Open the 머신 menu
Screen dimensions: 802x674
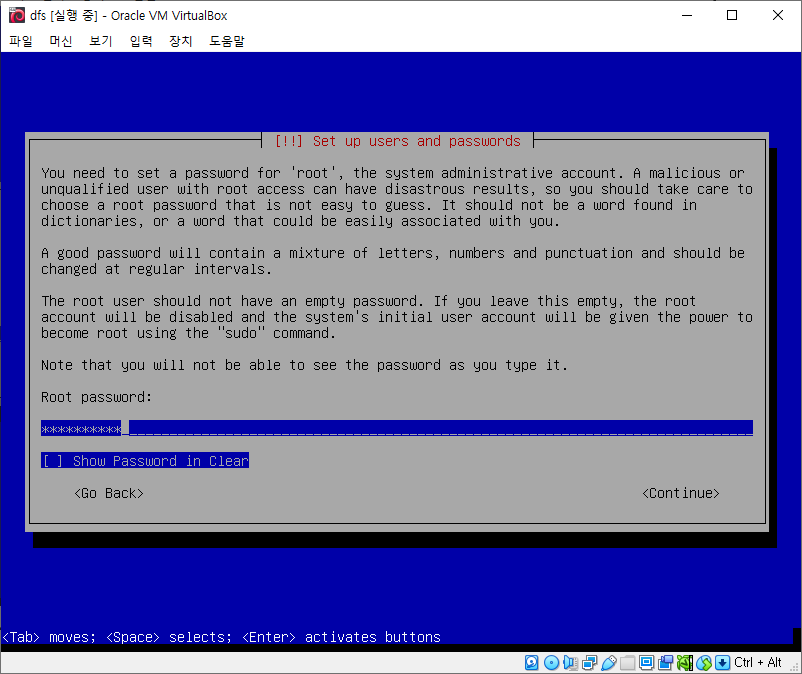click(x=60, y=41)
